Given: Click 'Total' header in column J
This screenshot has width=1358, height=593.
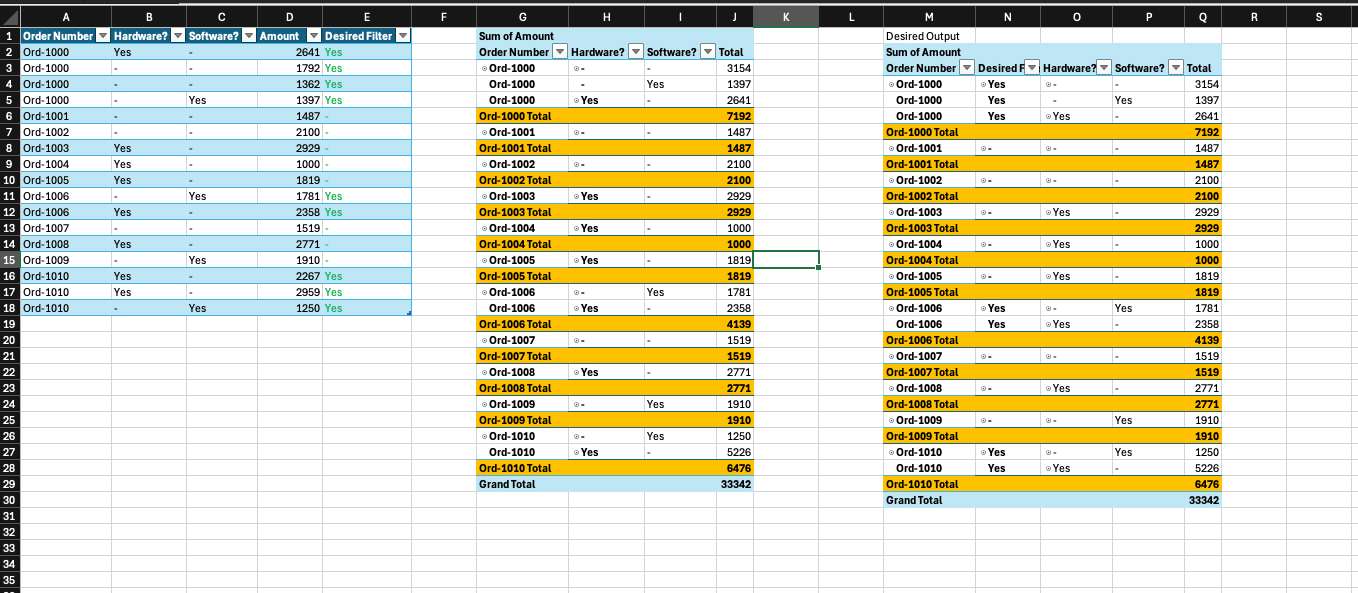Looking at the screenshot, I should click(x=732, y=52).
